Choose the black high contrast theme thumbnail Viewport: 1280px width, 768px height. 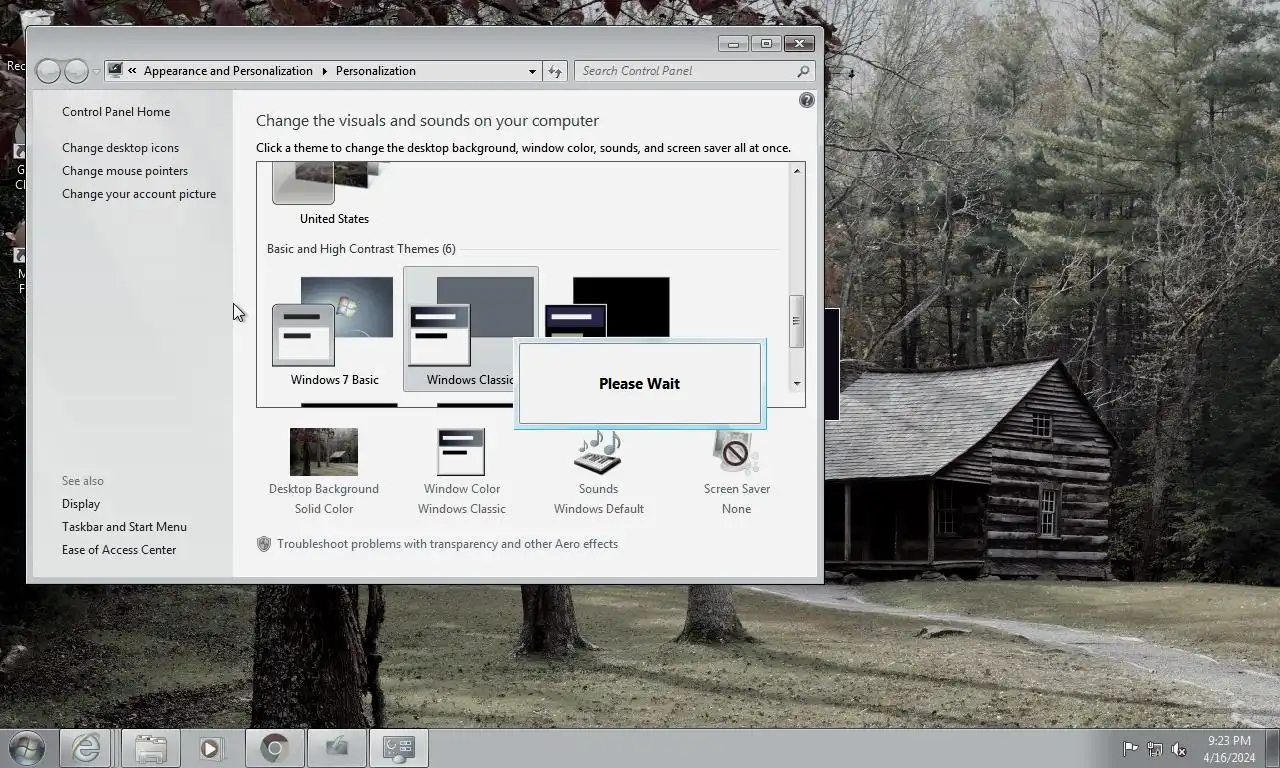[607, 308]
